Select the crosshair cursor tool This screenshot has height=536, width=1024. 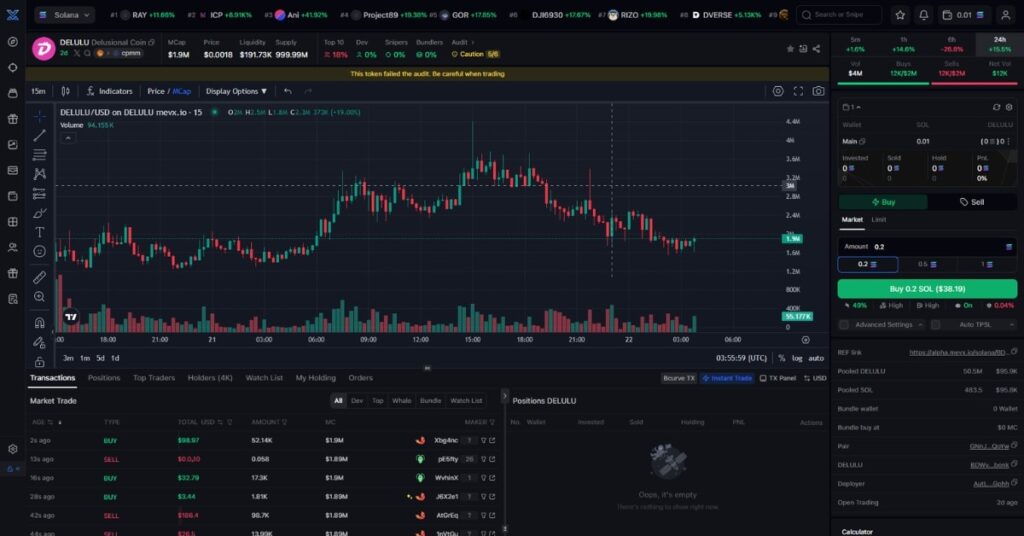coord(39,116)
